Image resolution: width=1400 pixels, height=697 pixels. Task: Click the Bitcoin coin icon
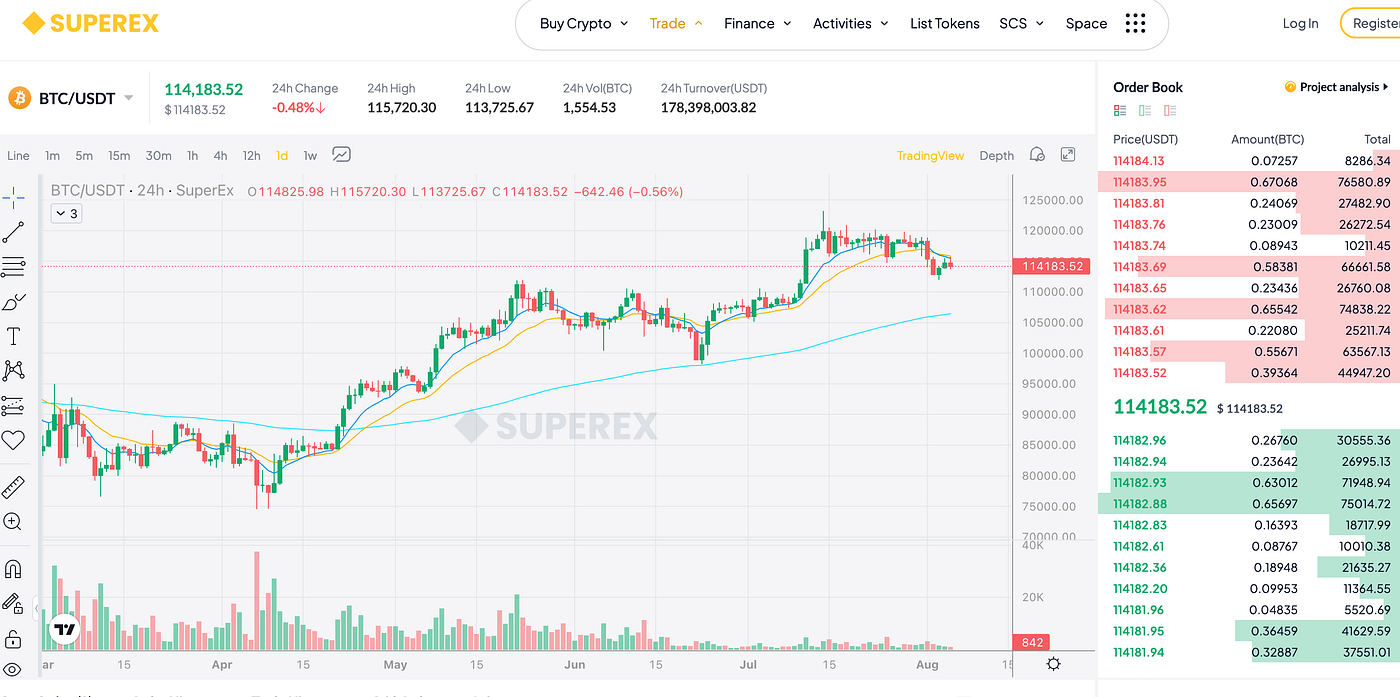pos(19,98)
